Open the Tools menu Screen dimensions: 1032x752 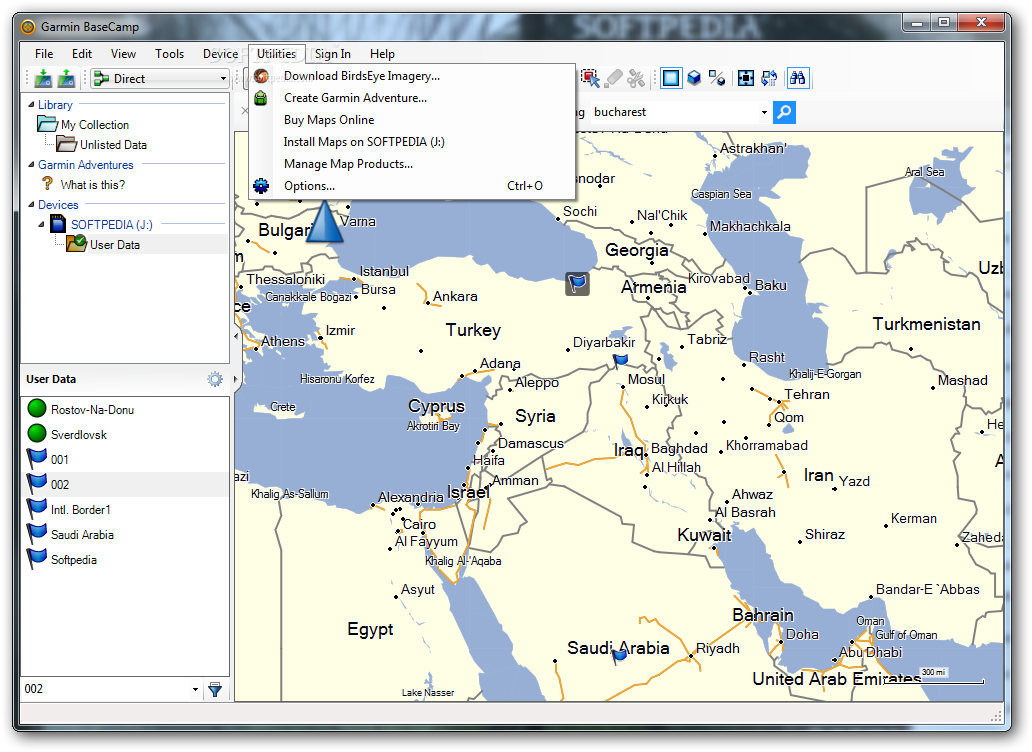(x=169, y=54)
